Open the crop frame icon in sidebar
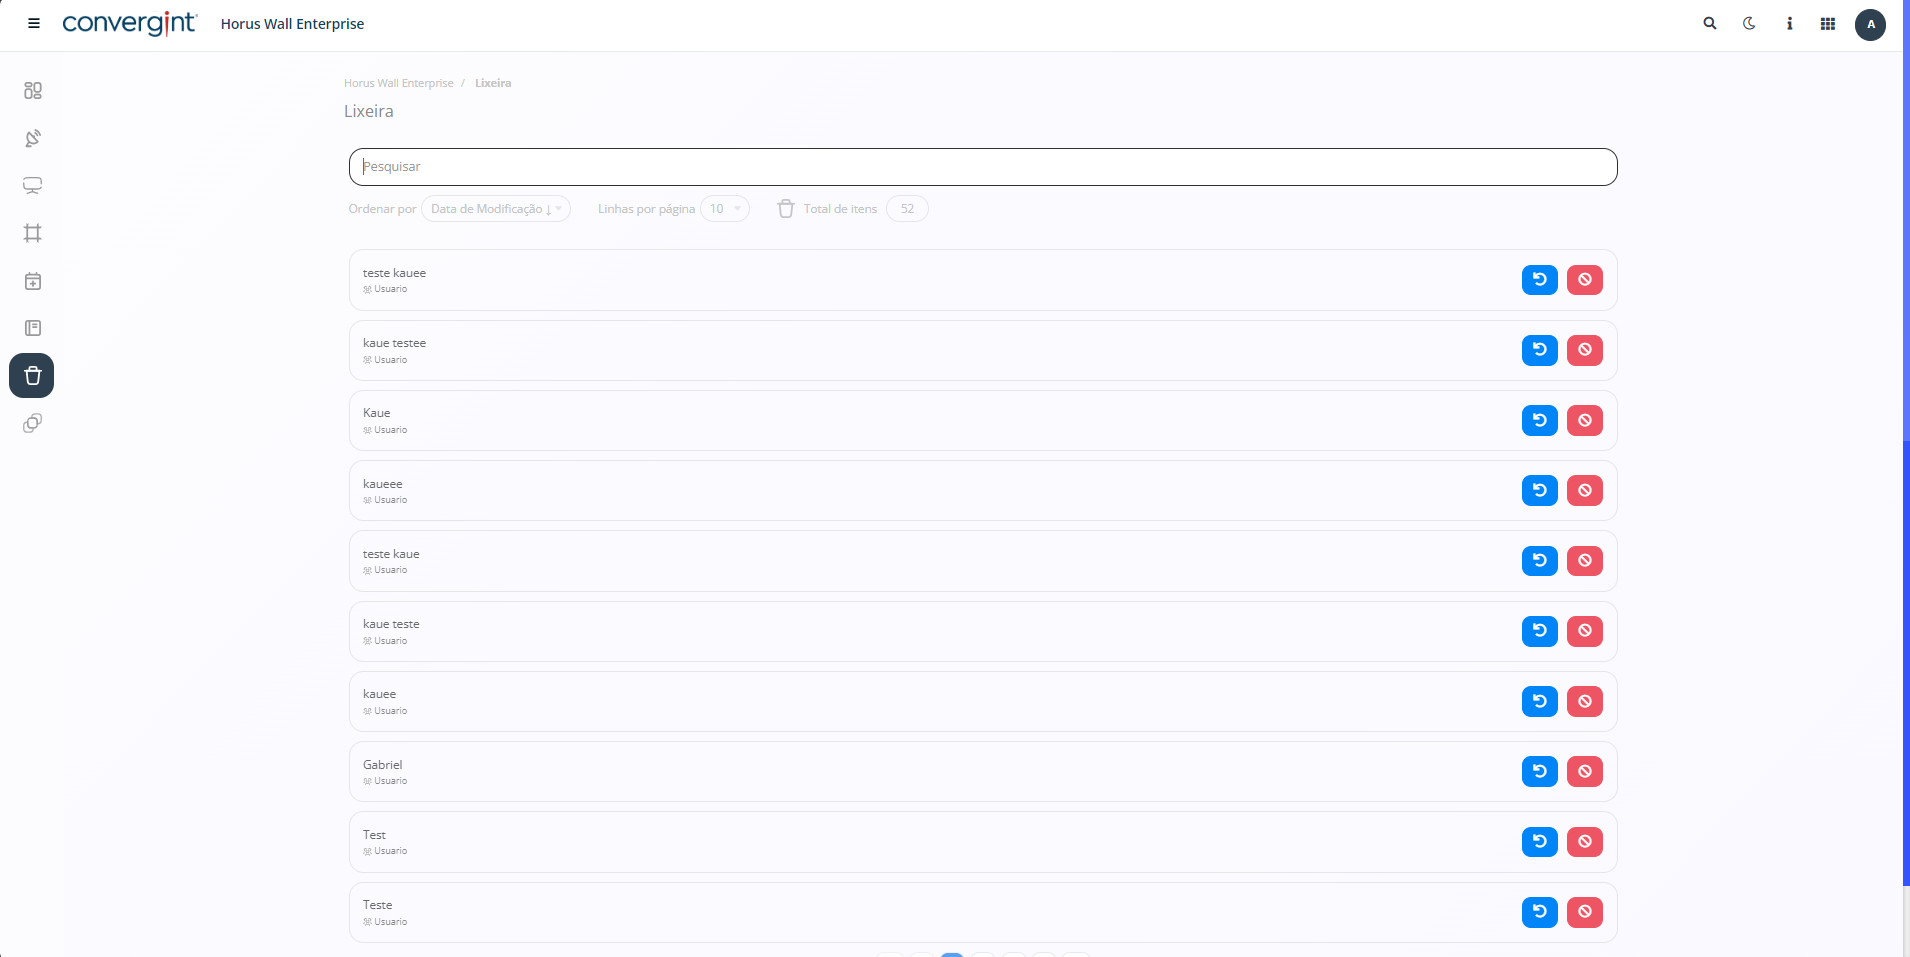Viewport: 1910px width, 957px height. (x=33, y=233)
